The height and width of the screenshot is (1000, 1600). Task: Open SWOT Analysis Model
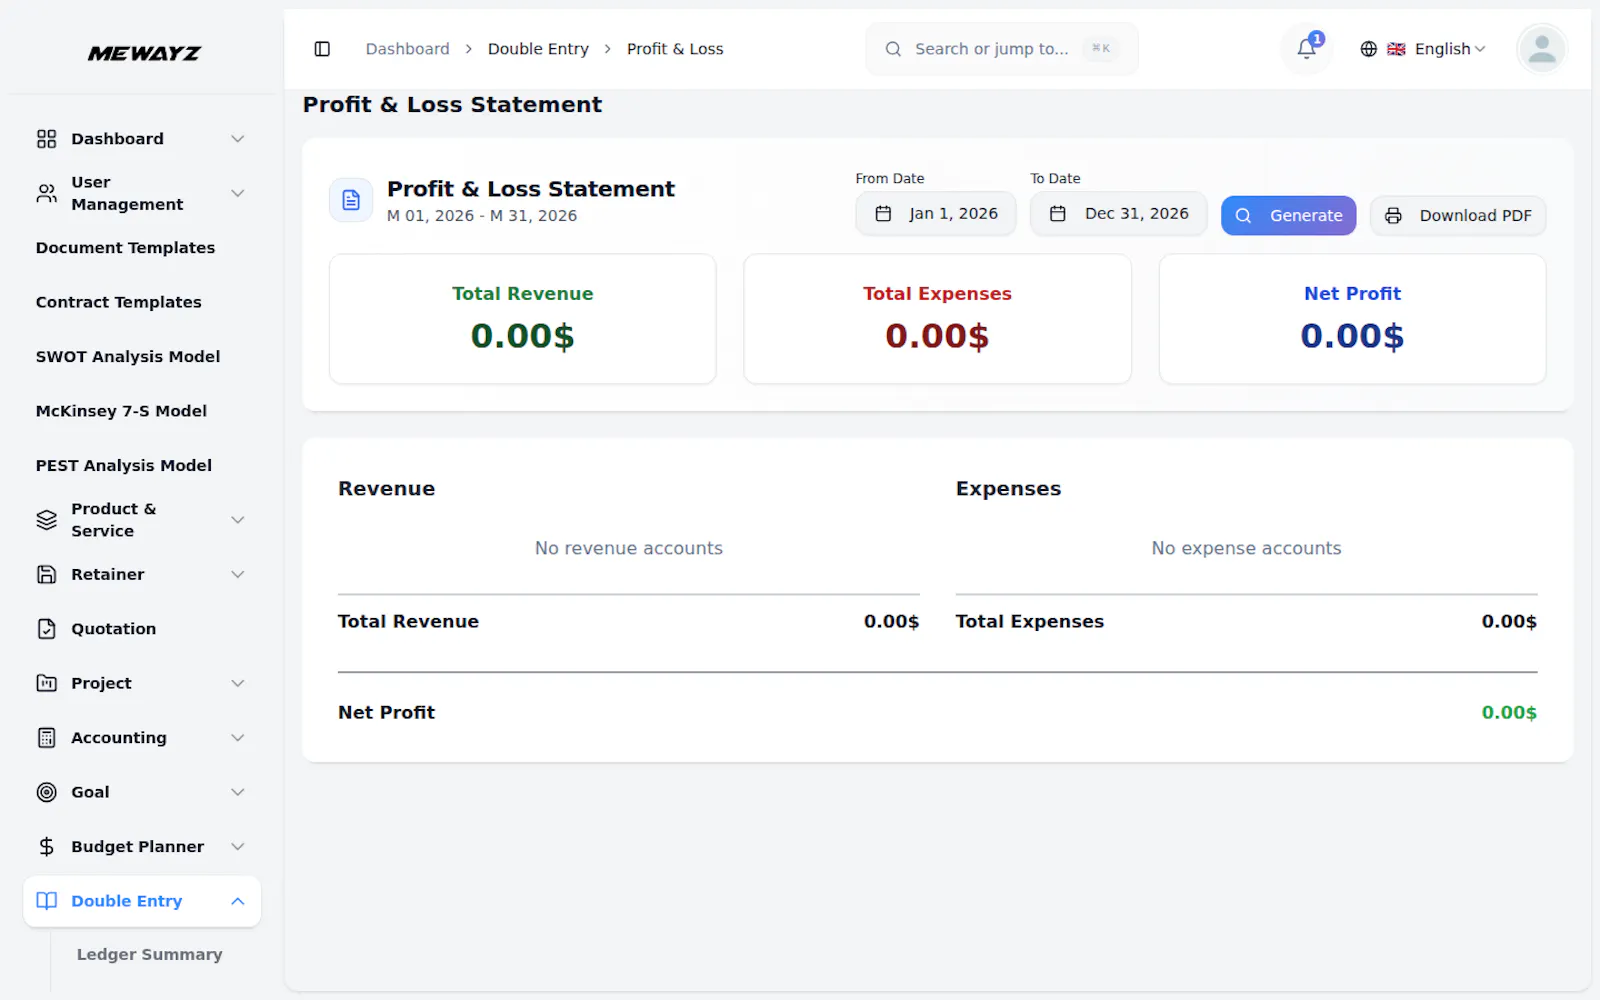point(127,357)
